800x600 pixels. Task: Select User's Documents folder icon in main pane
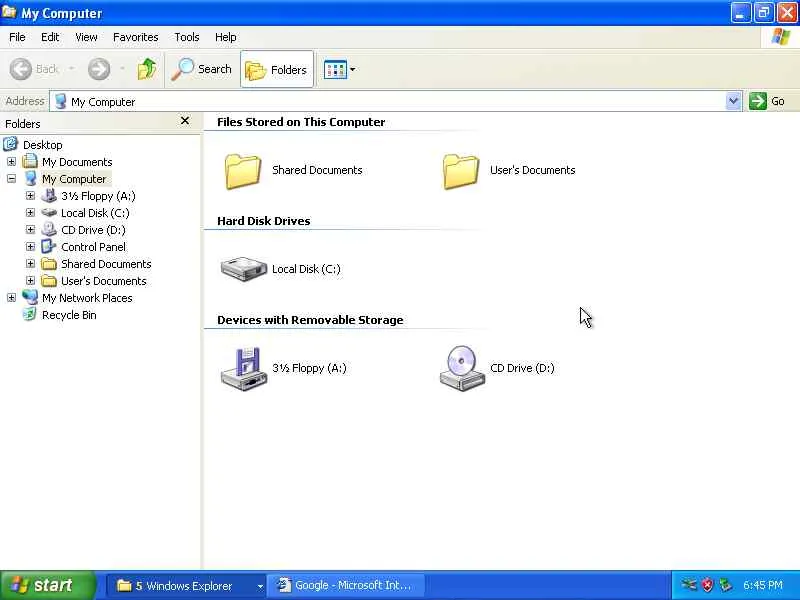[461, 171]
